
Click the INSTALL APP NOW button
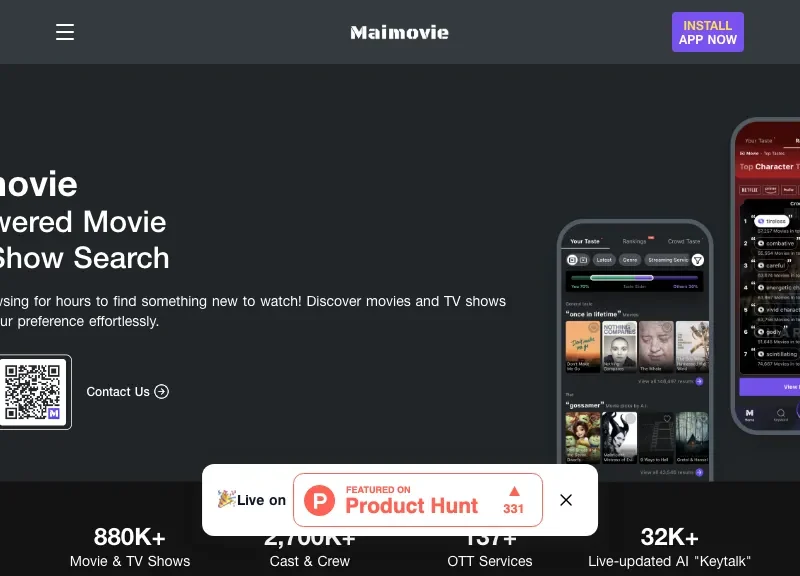707,31
